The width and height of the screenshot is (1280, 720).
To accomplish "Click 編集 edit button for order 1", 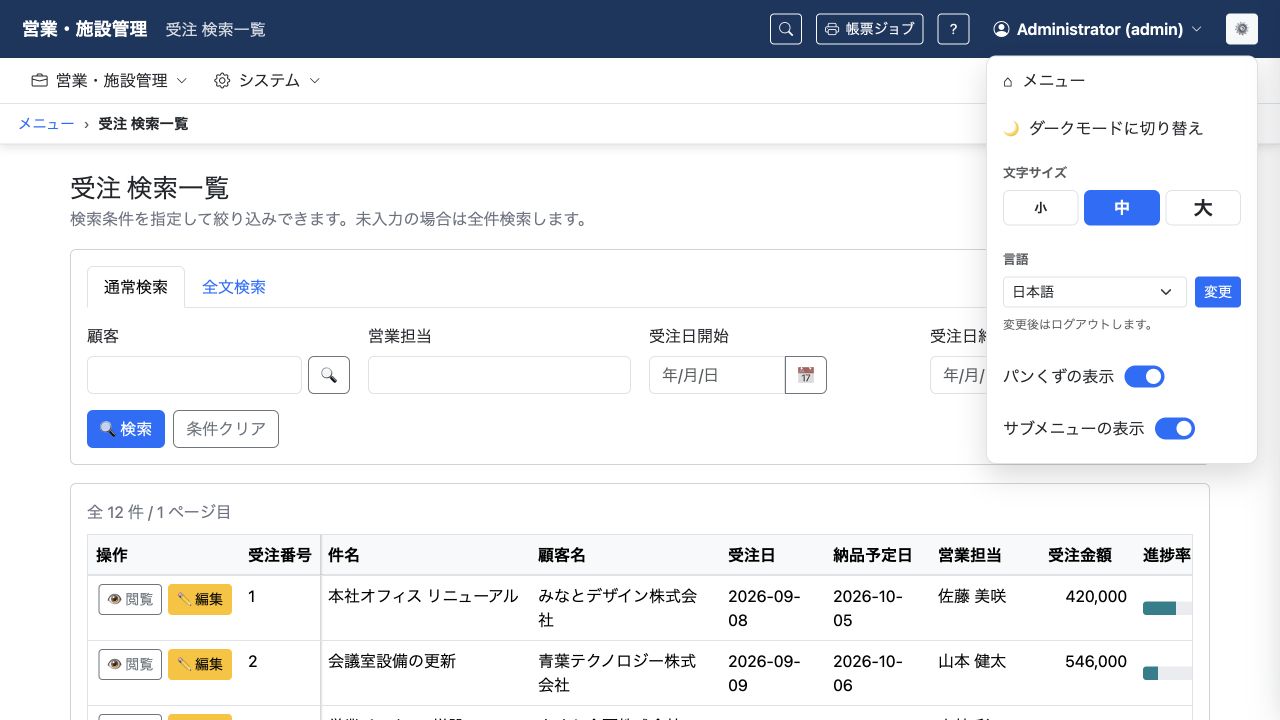I will click(200, 599).
